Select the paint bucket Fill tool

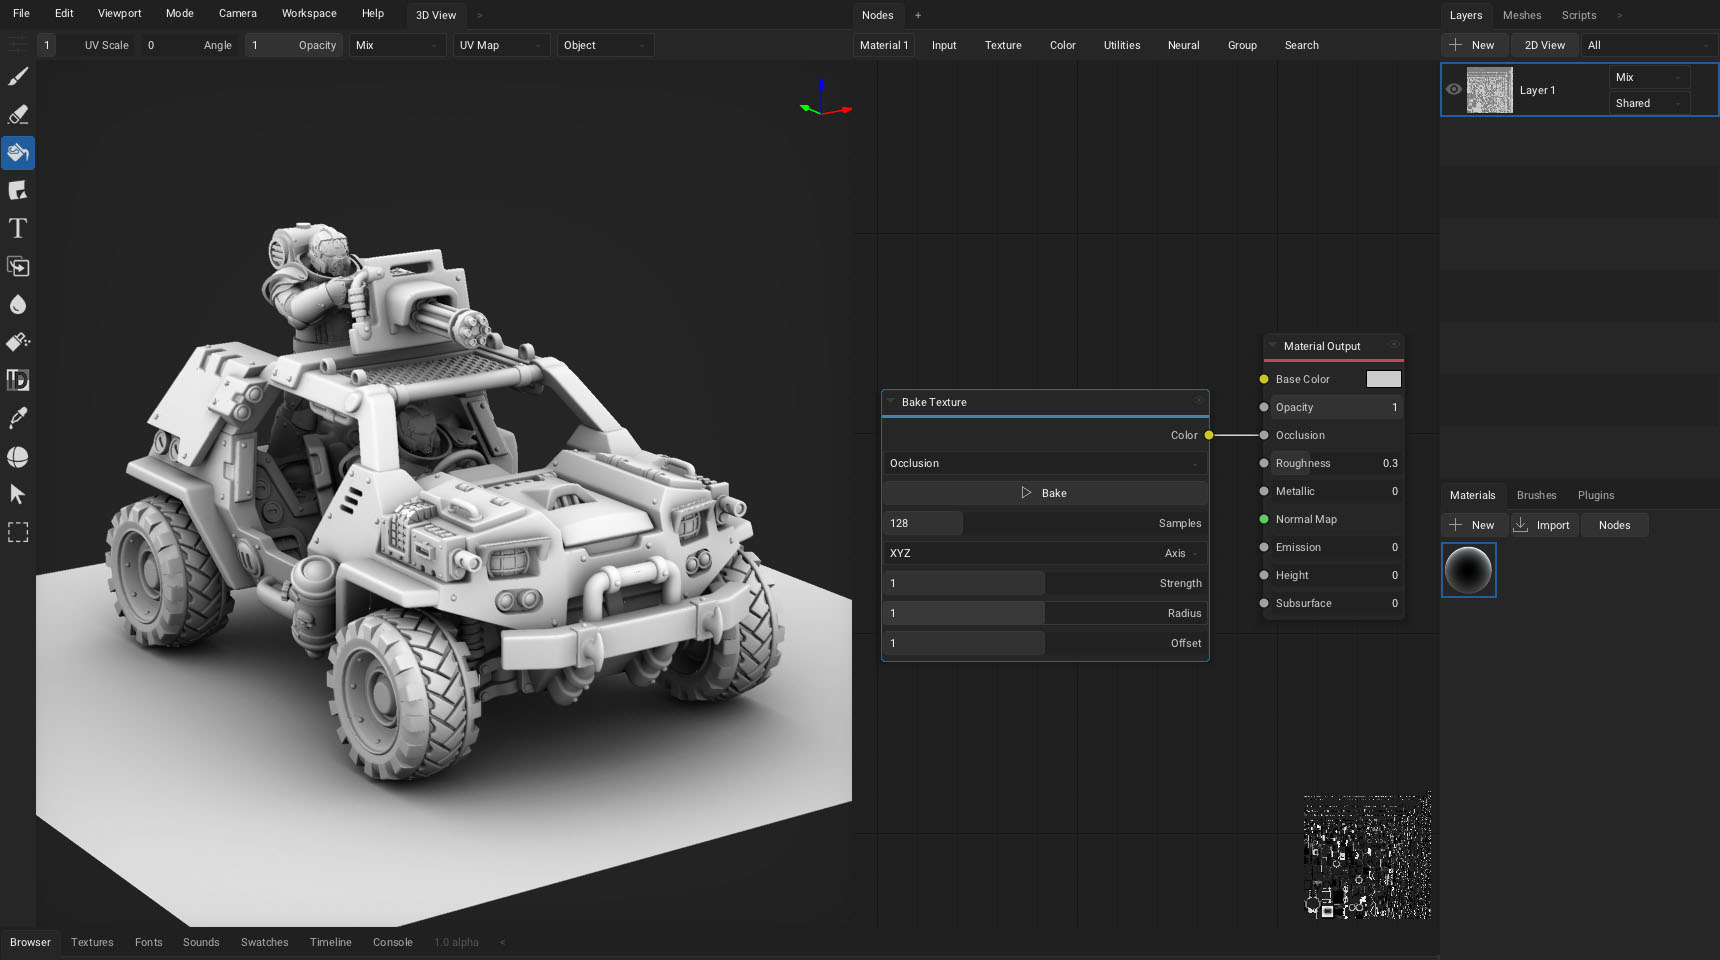18,153
